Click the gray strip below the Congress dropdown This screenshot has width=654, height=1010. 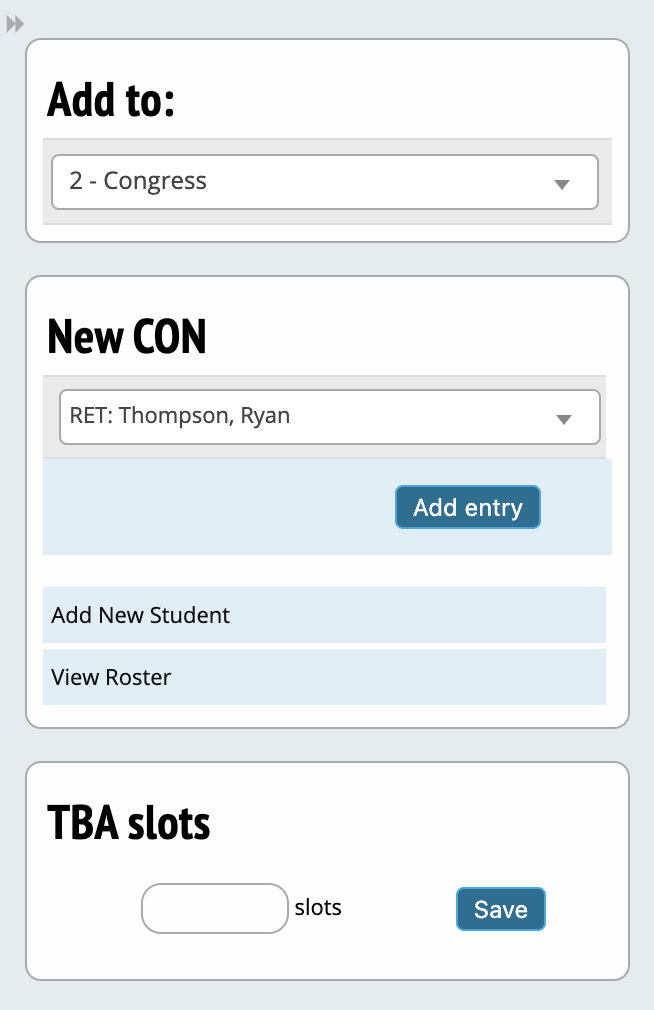pos(327,217)
